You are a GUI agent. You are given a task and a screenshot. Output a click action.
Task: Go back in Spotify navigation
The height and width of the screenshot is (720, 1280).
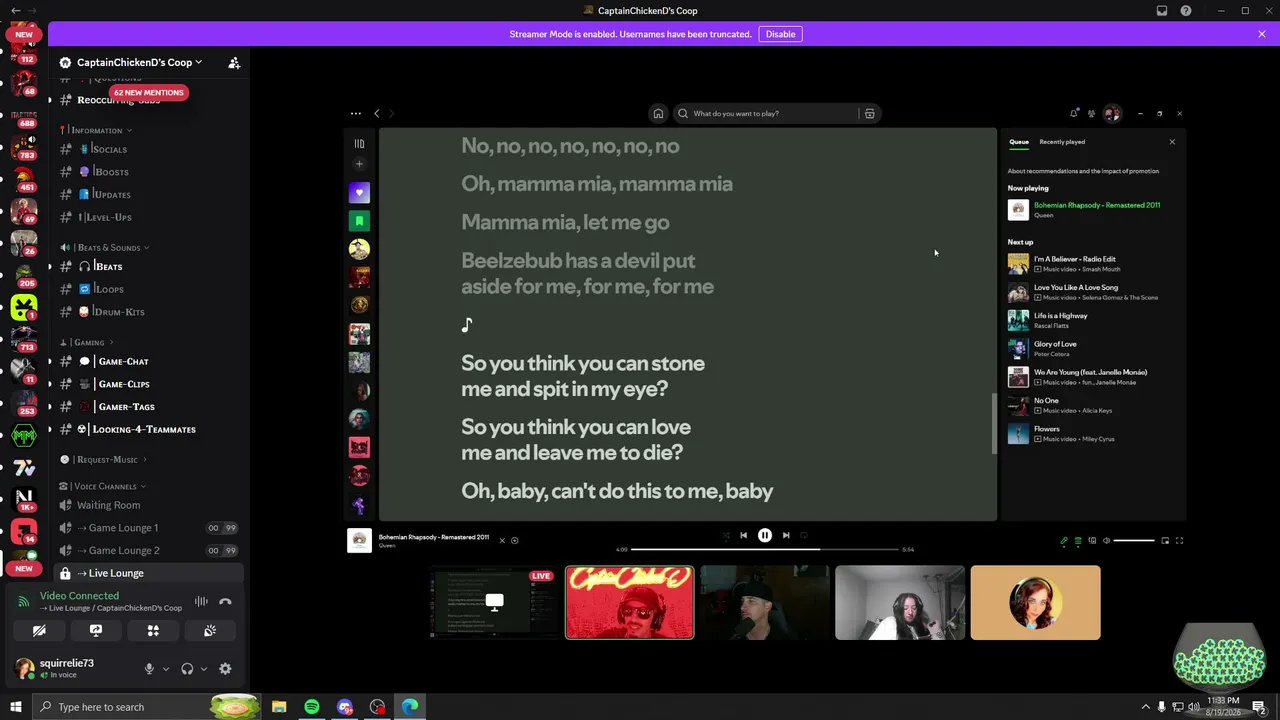coord(376,113)
